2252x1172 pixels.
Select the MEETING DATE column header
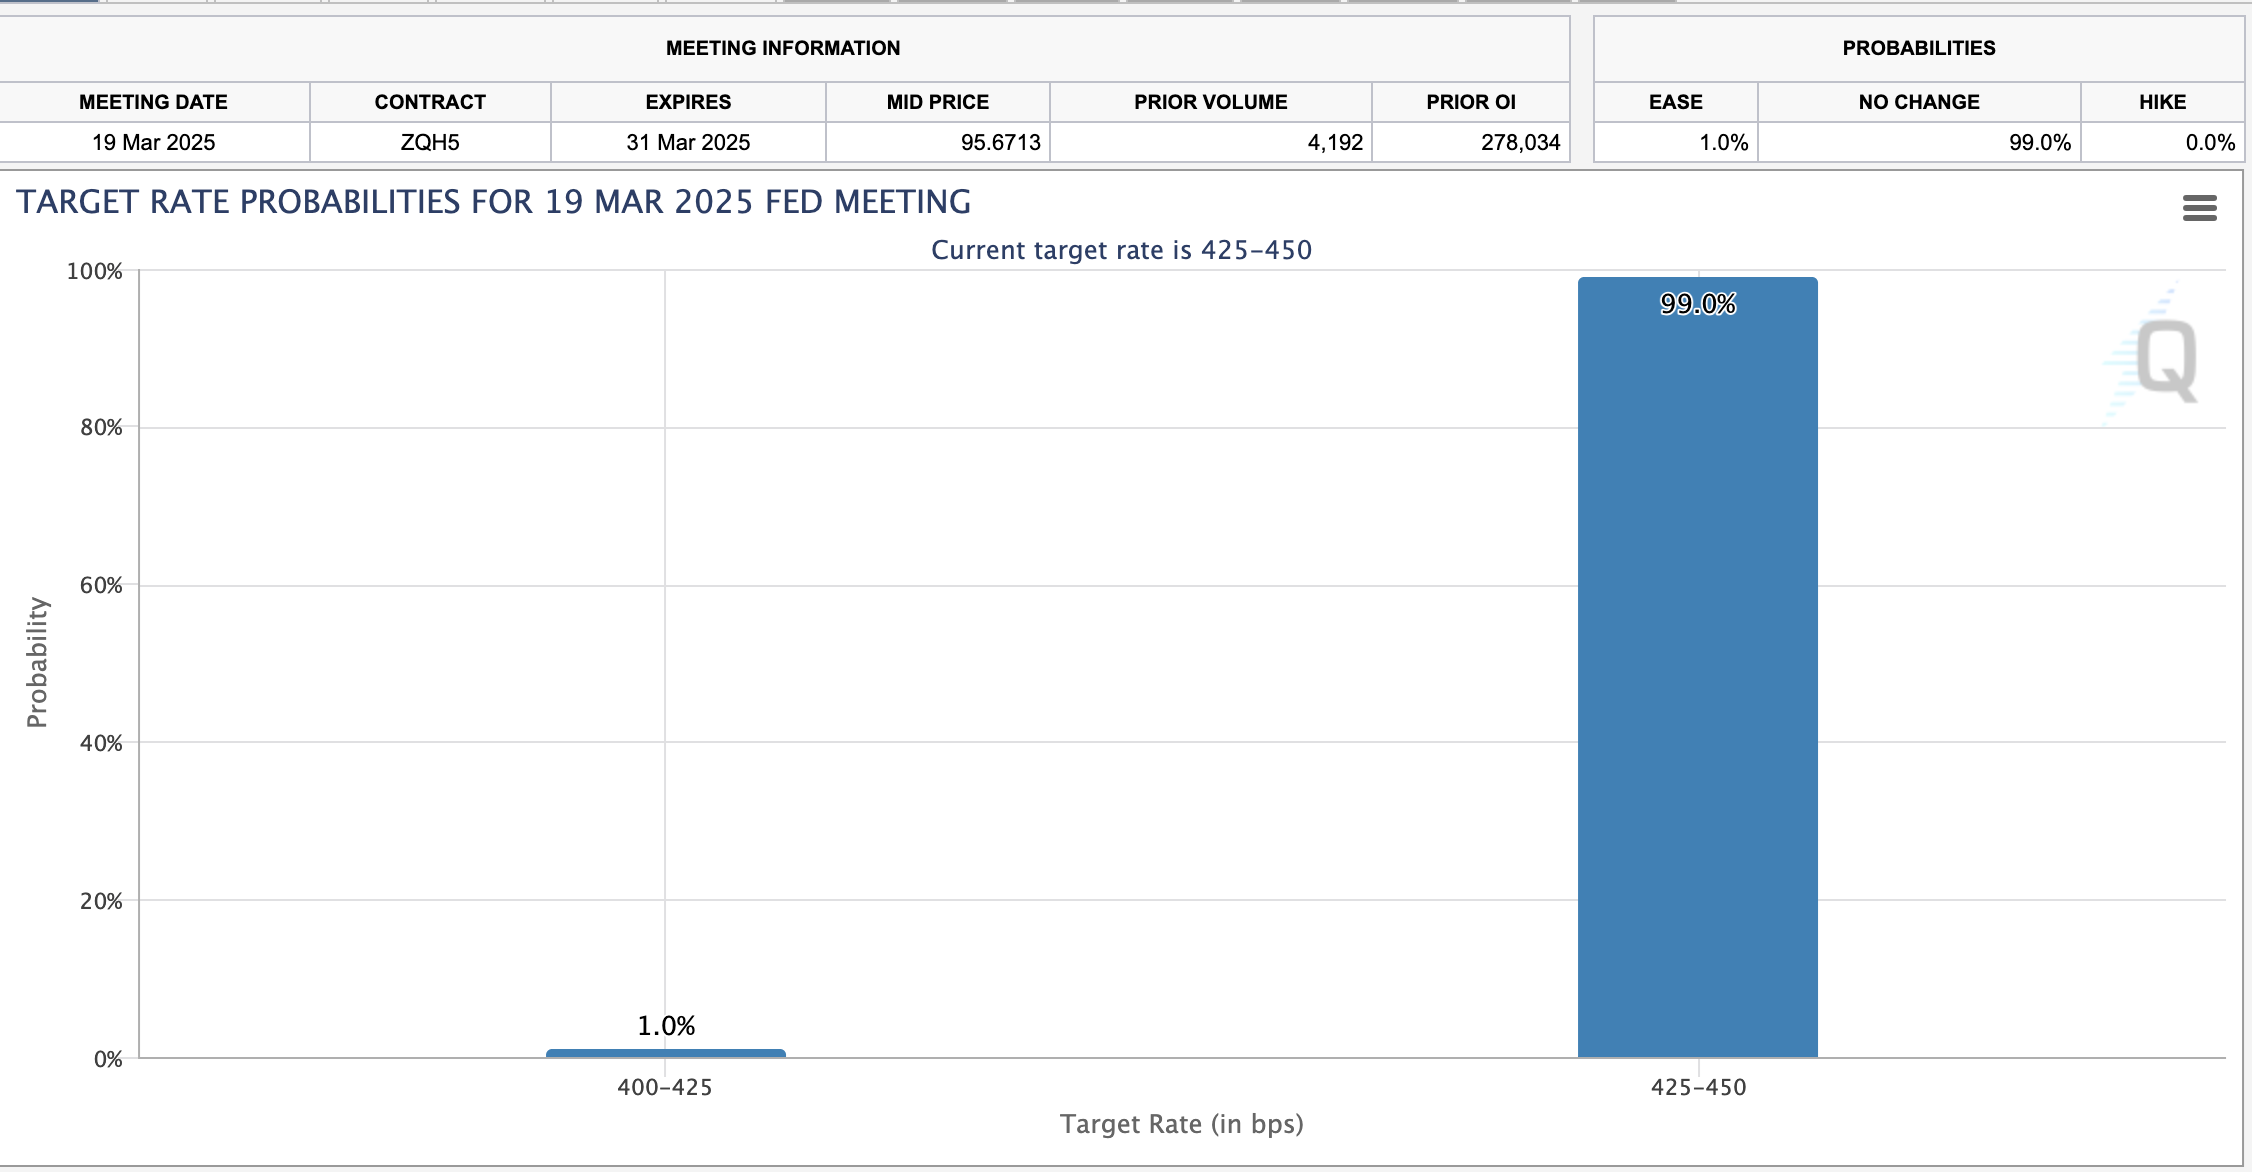(153, 102)
